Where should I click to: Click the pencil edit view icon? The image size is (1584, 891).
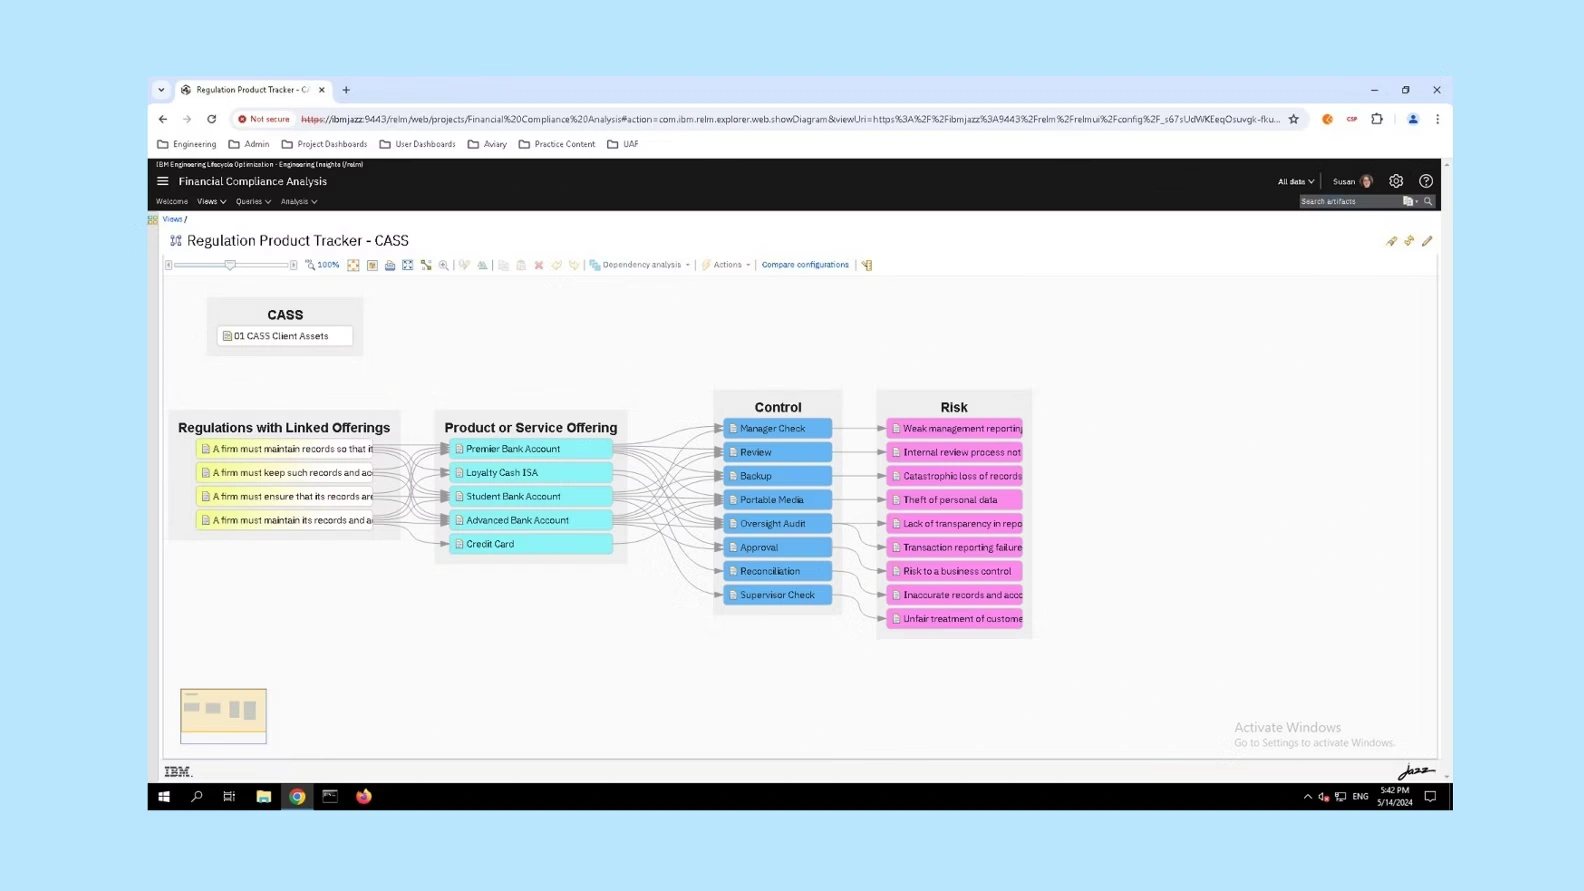pyautogui.click(x=1427, y=241)
